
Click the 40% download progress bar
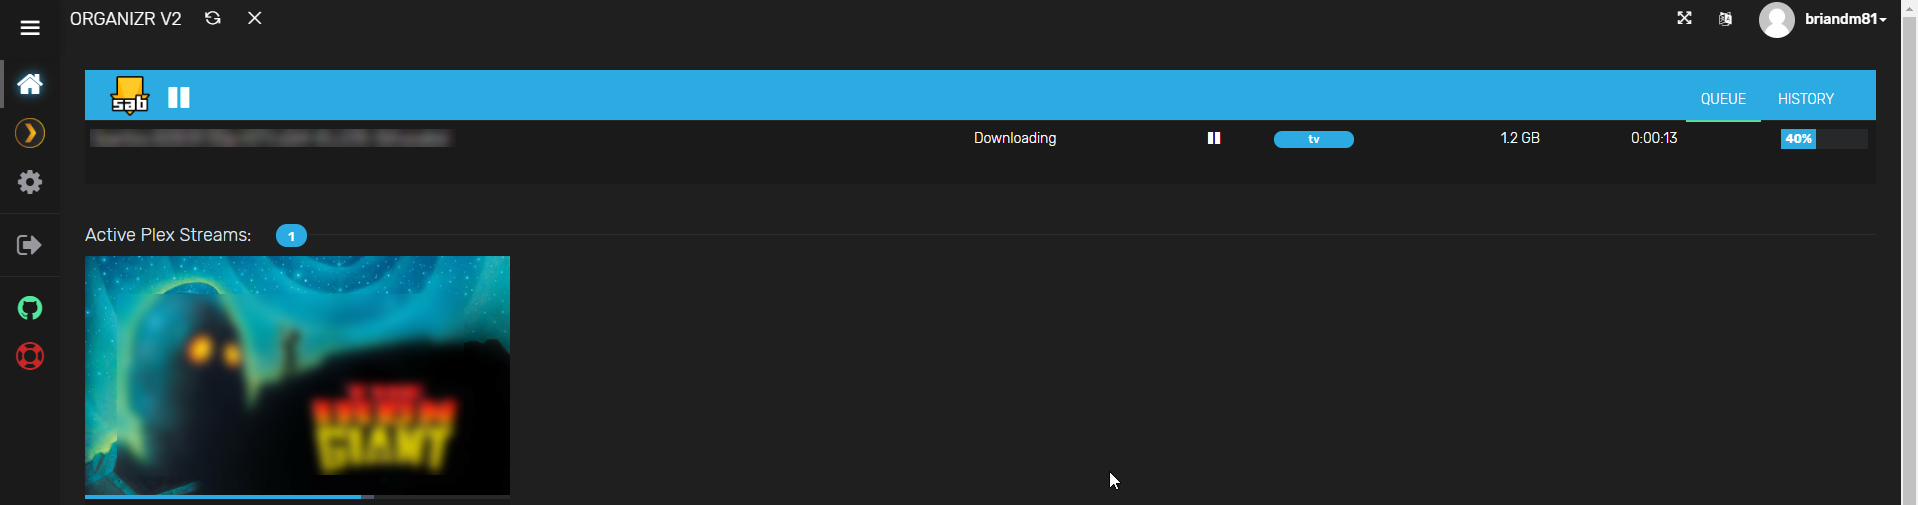pyautogui.click(x=1824, y=139)
